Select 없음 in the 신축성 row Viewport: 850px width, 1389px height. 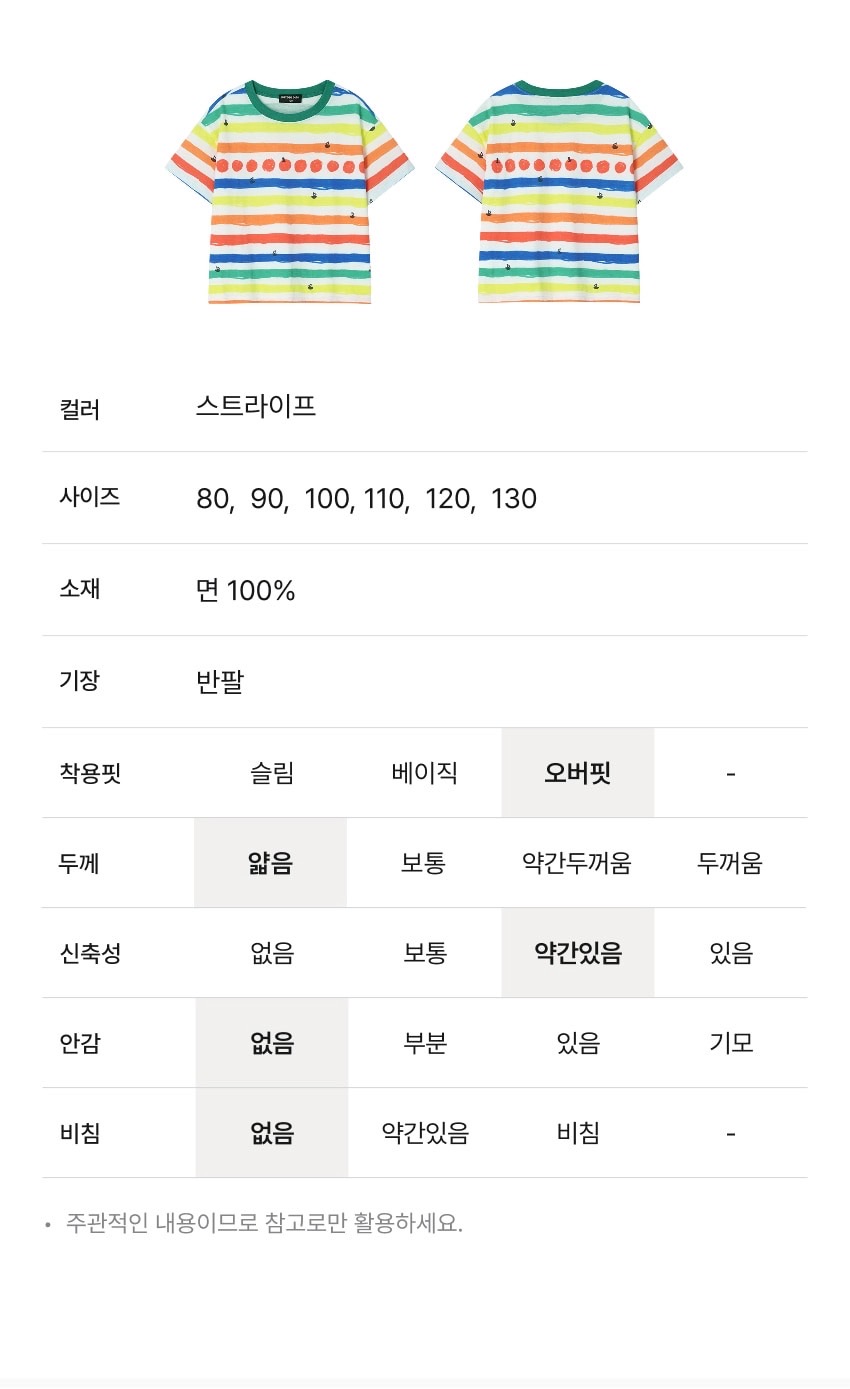pos(271,953)
